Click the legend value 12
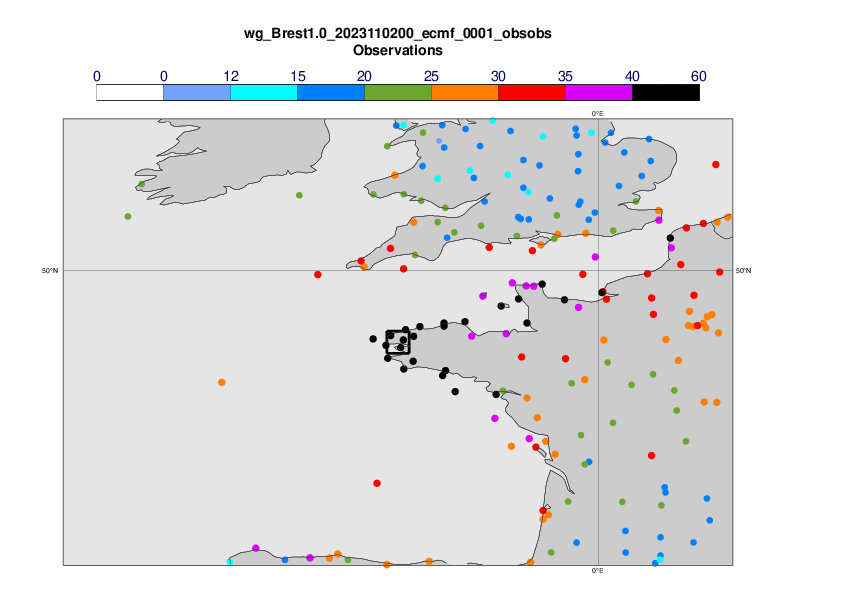This screenshot has height=596, width=842. pyautogui.click(x=231, y=76)
